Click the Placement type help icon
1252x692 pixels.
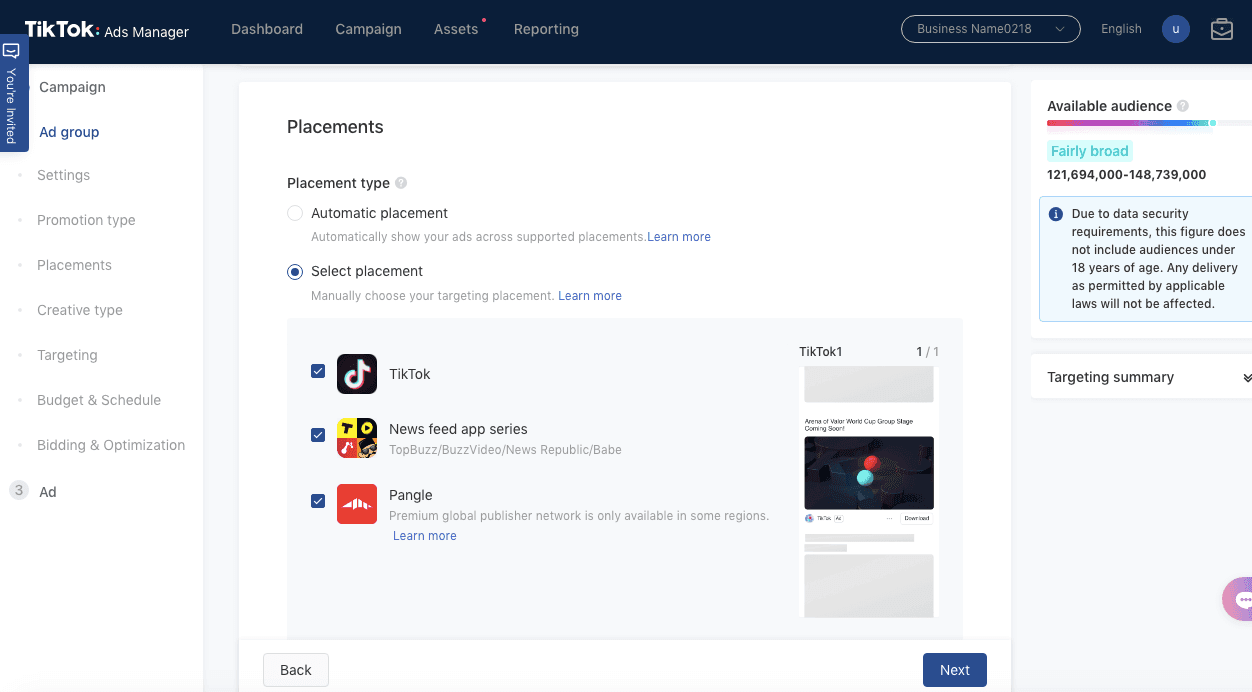click(x=401, y=183)
